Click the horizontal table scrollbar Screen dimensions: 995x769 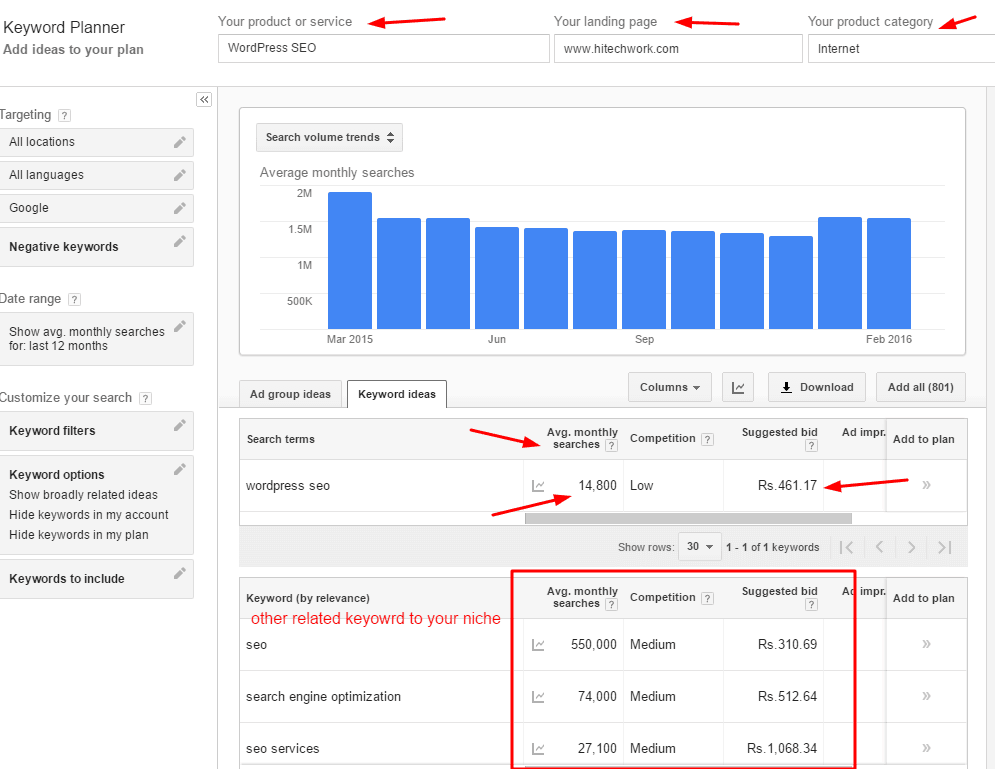coord(688,518)
